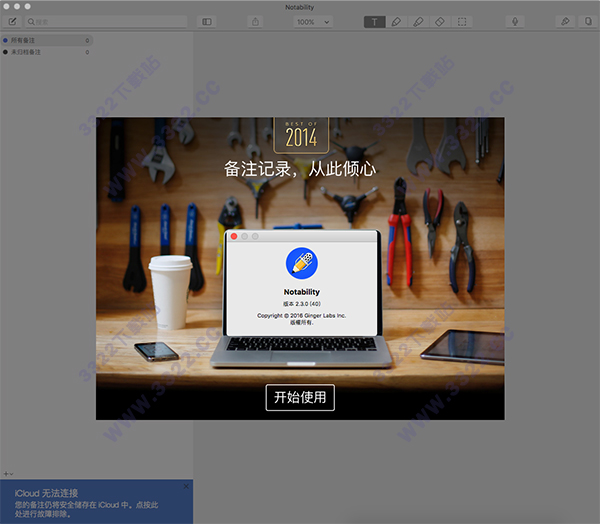Select 所有备注 in the sidebar
The height and width of the screenshot is (524, 600).
47,40
